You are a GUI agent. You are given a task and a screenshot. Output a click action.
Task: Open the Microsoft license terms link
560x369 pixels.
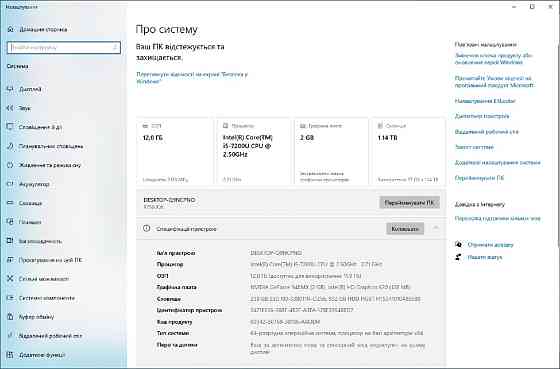click(494, 81)
